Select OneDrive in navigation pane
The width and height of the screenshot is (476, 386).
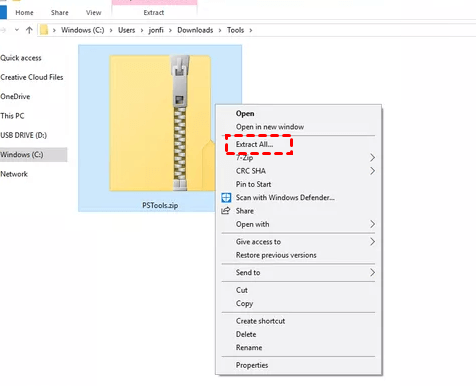(x=15, y=97)
